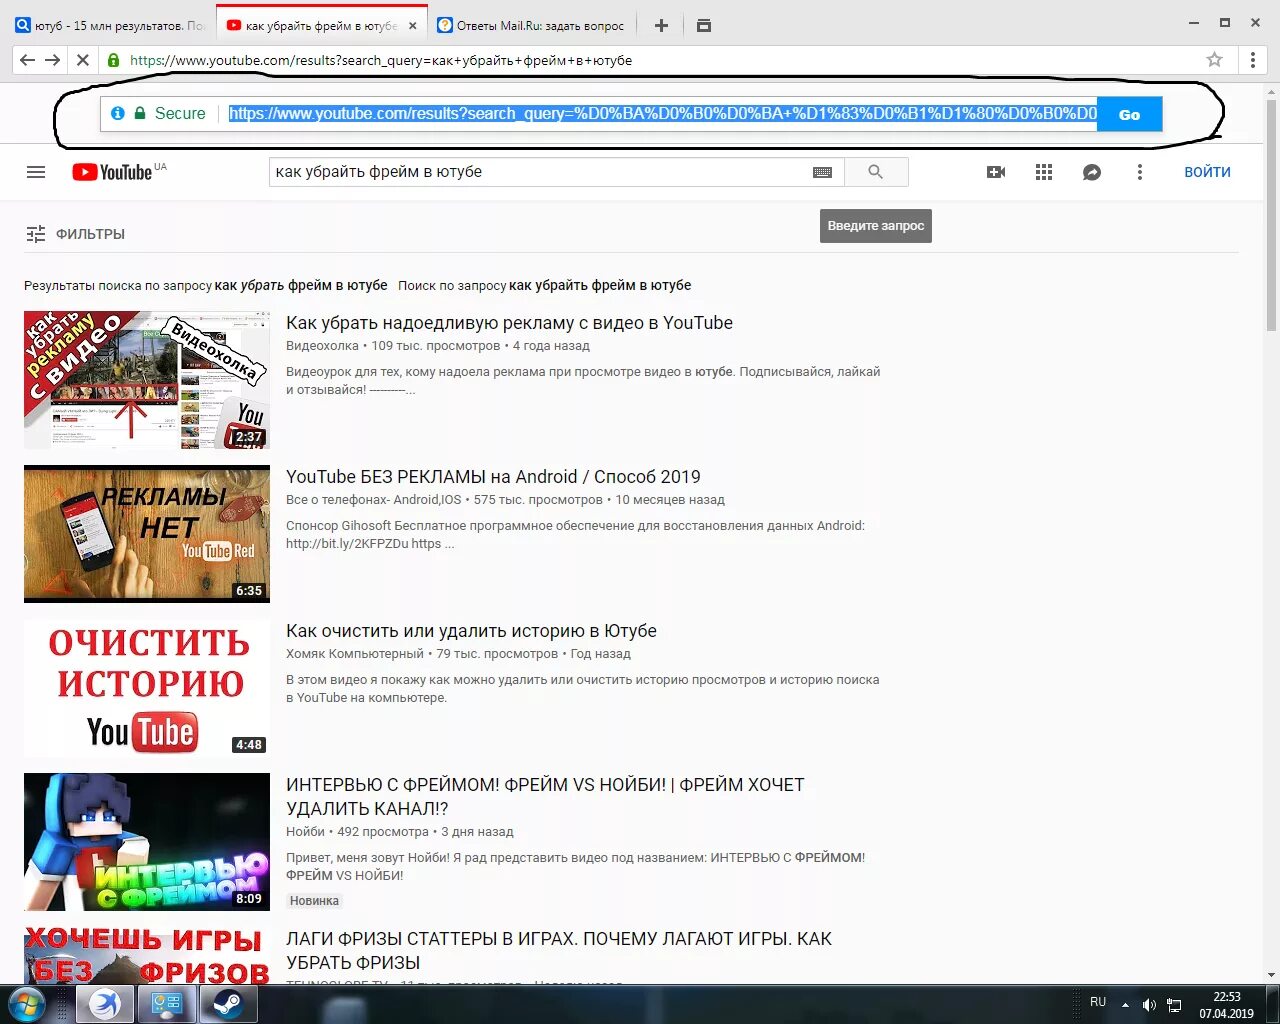1280x1024 pixels.
Task: Open 'Очистить историю' video thumbnail
Action: pos(147,688)
